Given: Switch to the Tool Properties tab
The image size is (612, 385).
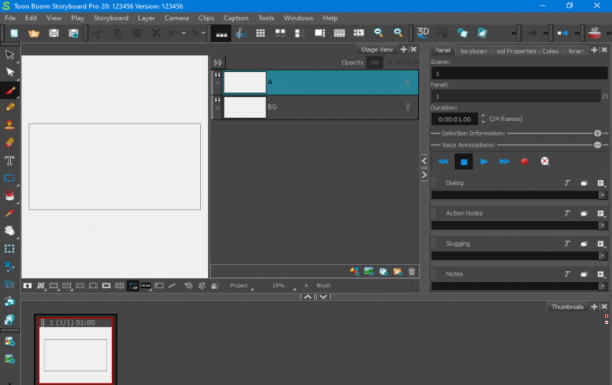Looking at the screenshot, I should click(x=527, y=51).
